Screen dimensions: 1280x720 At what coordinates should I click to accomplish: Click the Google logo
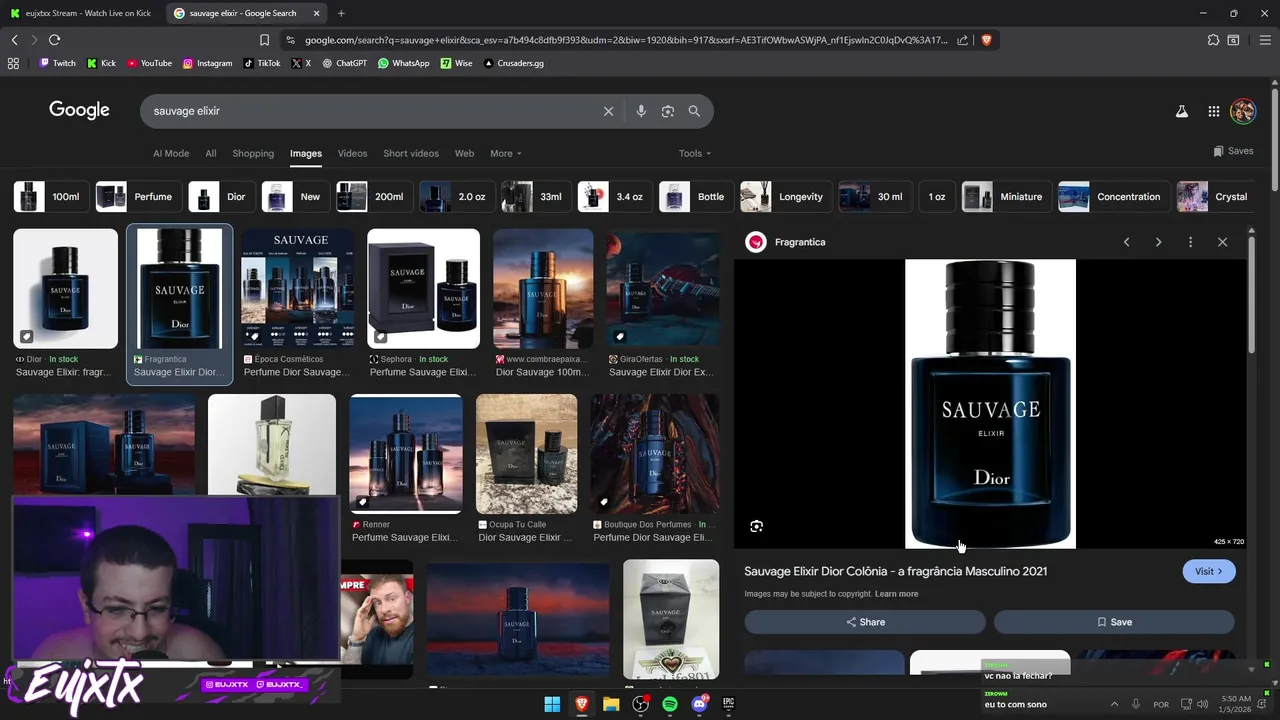(79, 110)
